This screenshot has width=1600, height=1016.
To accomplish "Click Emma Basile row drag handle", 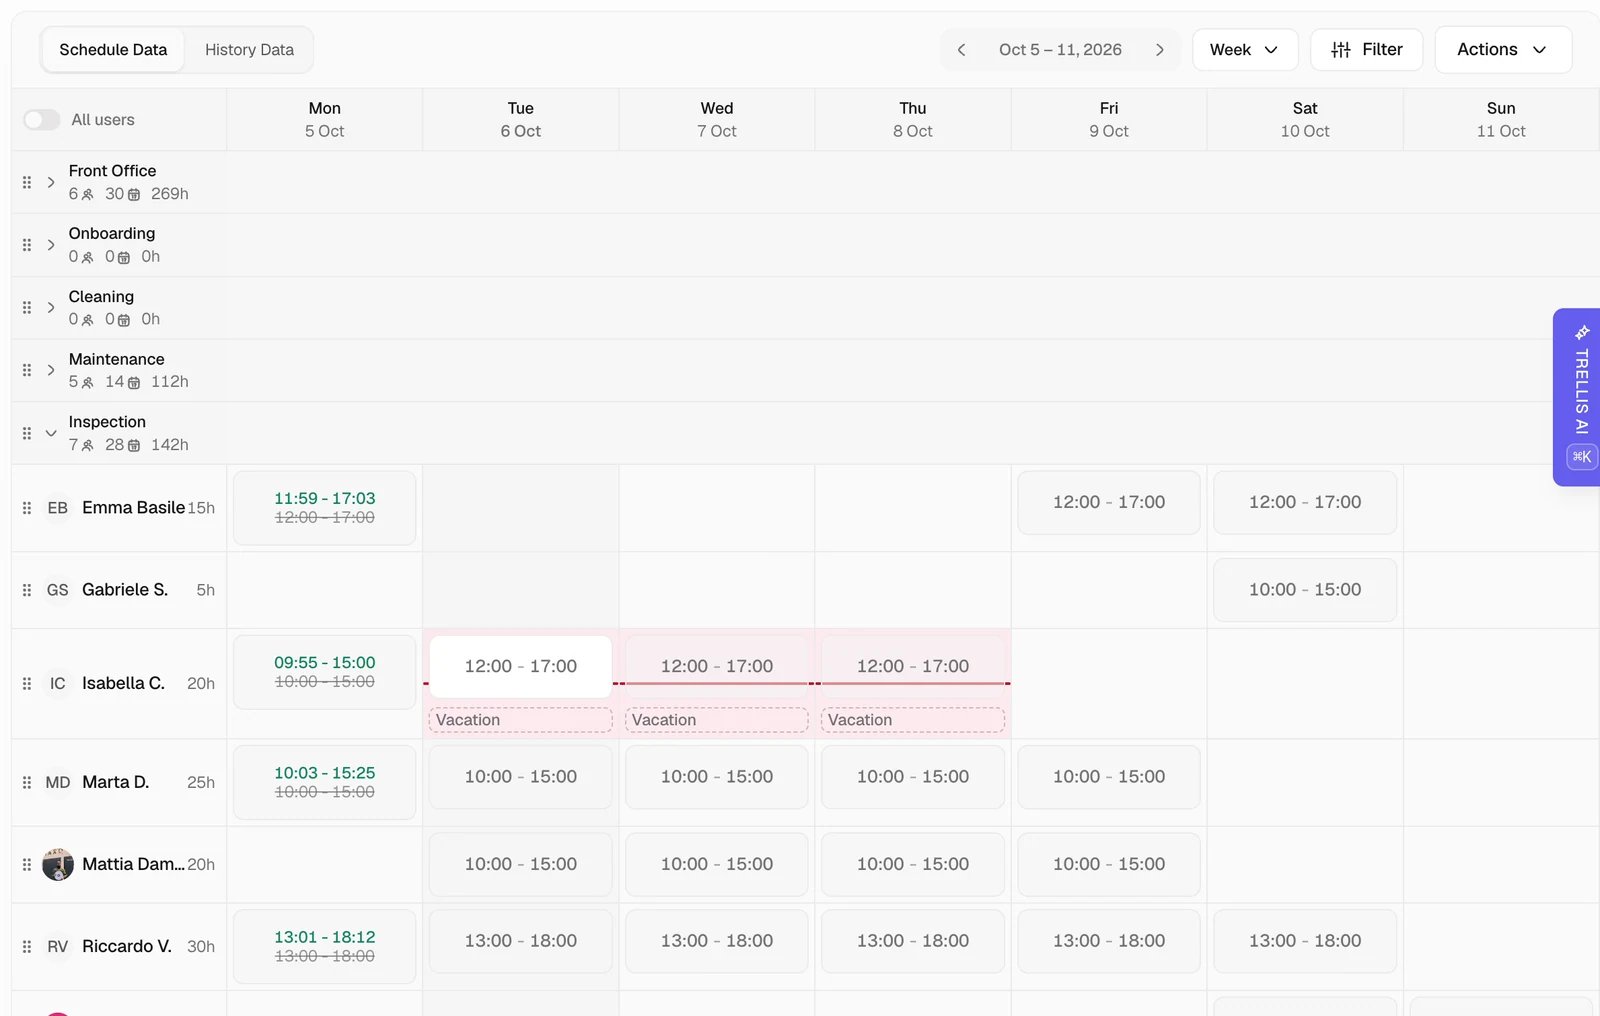I will click(27, 508).
